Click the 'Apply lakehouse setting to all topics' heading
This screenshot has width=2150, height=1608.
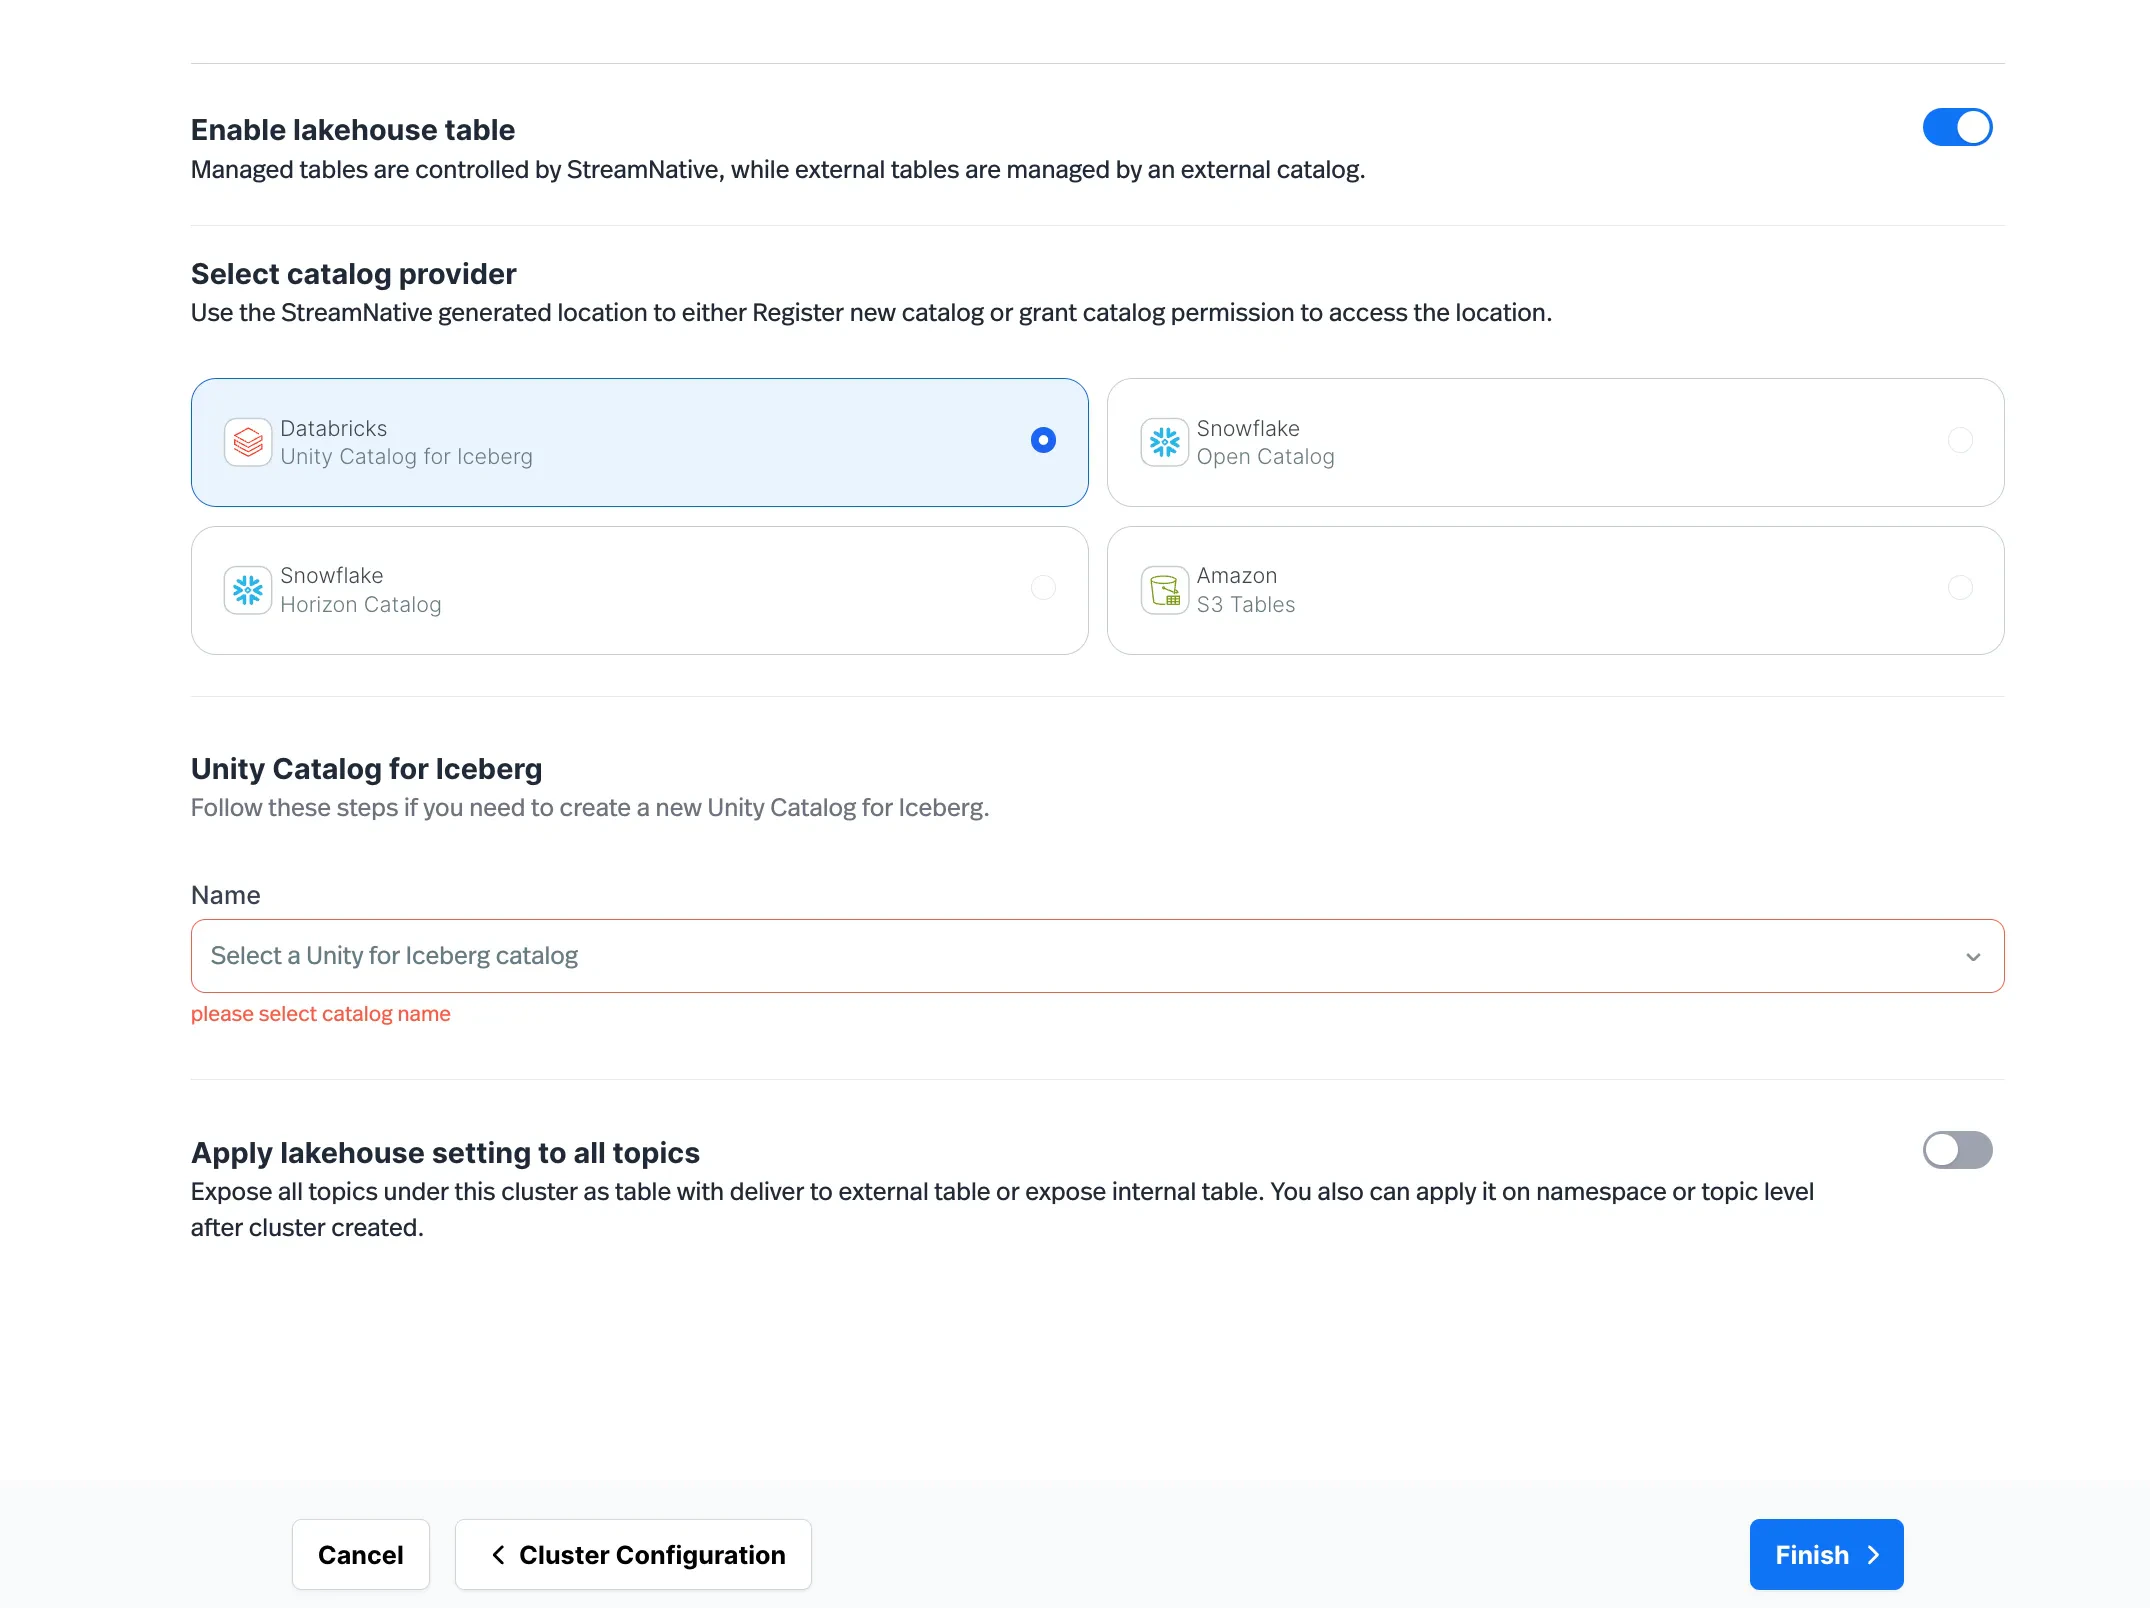[x=445, y=1153]
